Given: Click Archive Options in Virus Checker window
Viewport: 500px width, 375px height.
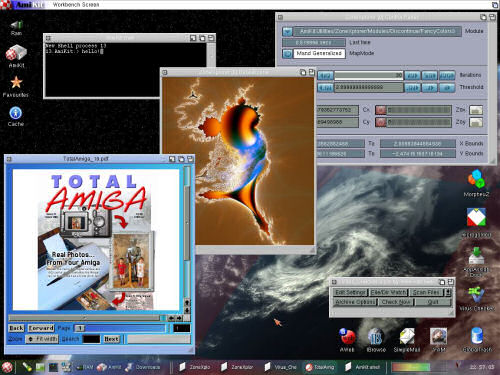Looking at the screenshot, I should 355,302.
